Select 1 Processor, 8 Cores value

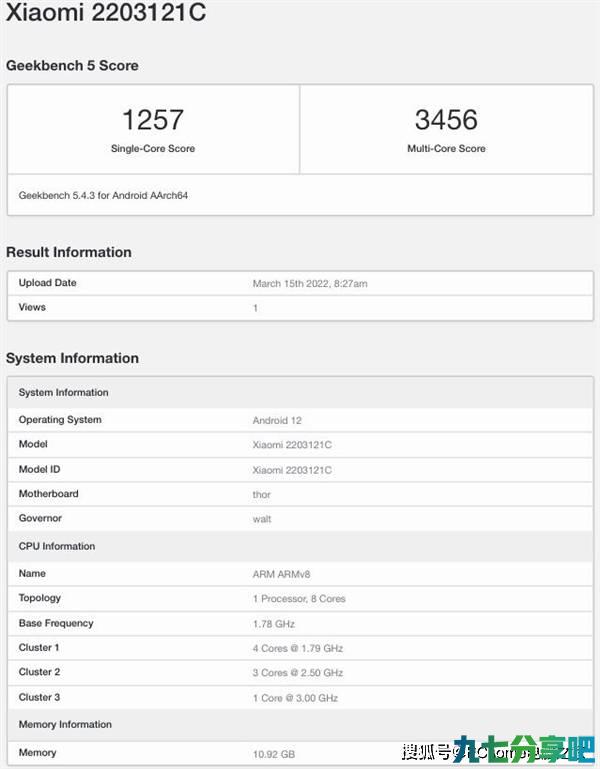click(299, 599)
